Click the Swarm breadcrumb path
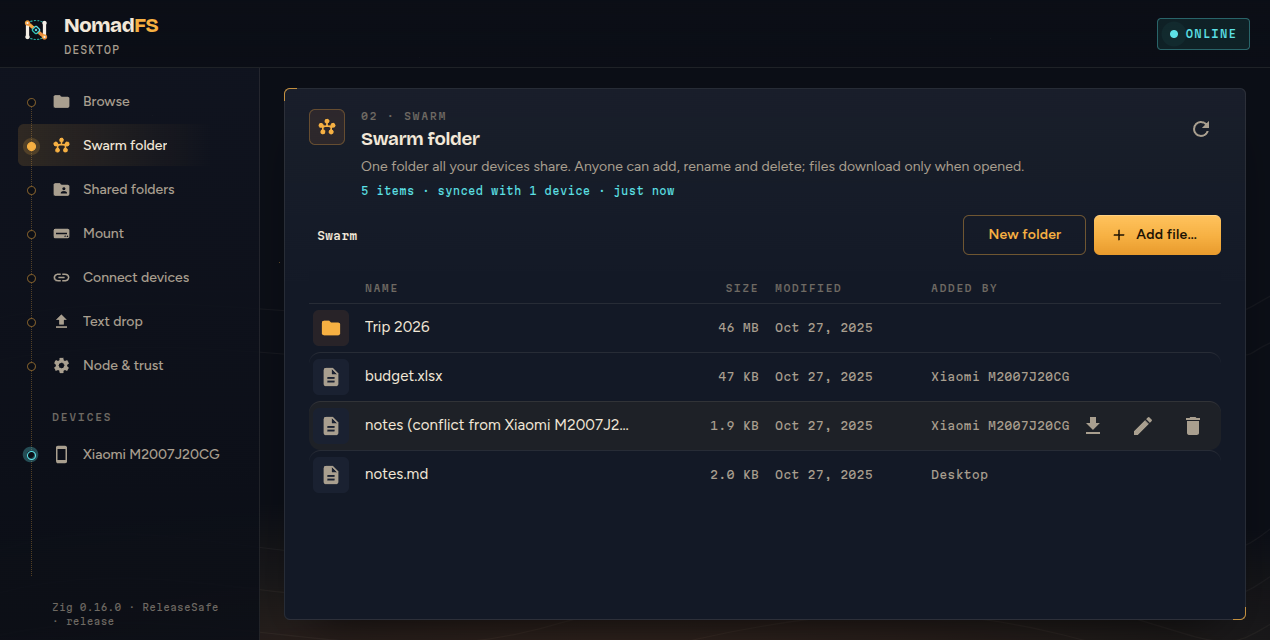The height and width of the screenshot is (640, 1270). tap(337, 236)
